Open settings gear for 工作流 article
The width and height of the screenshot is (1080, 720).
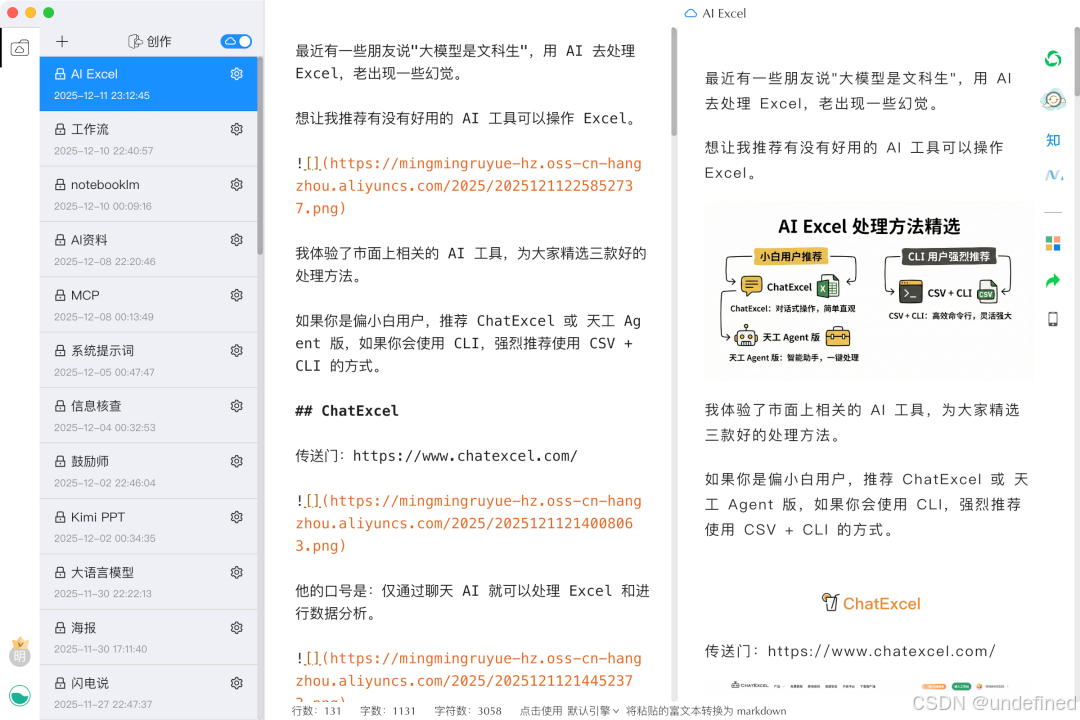point(236,129)
